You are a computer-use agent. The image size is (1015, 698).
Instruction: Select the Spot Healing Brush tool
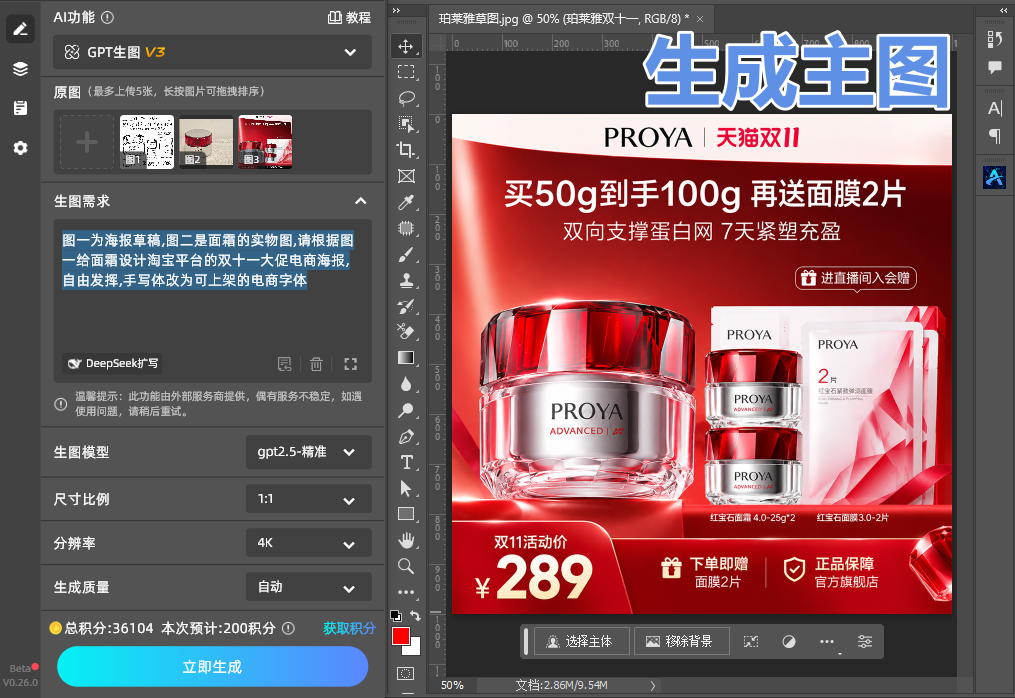coord(406,229)
